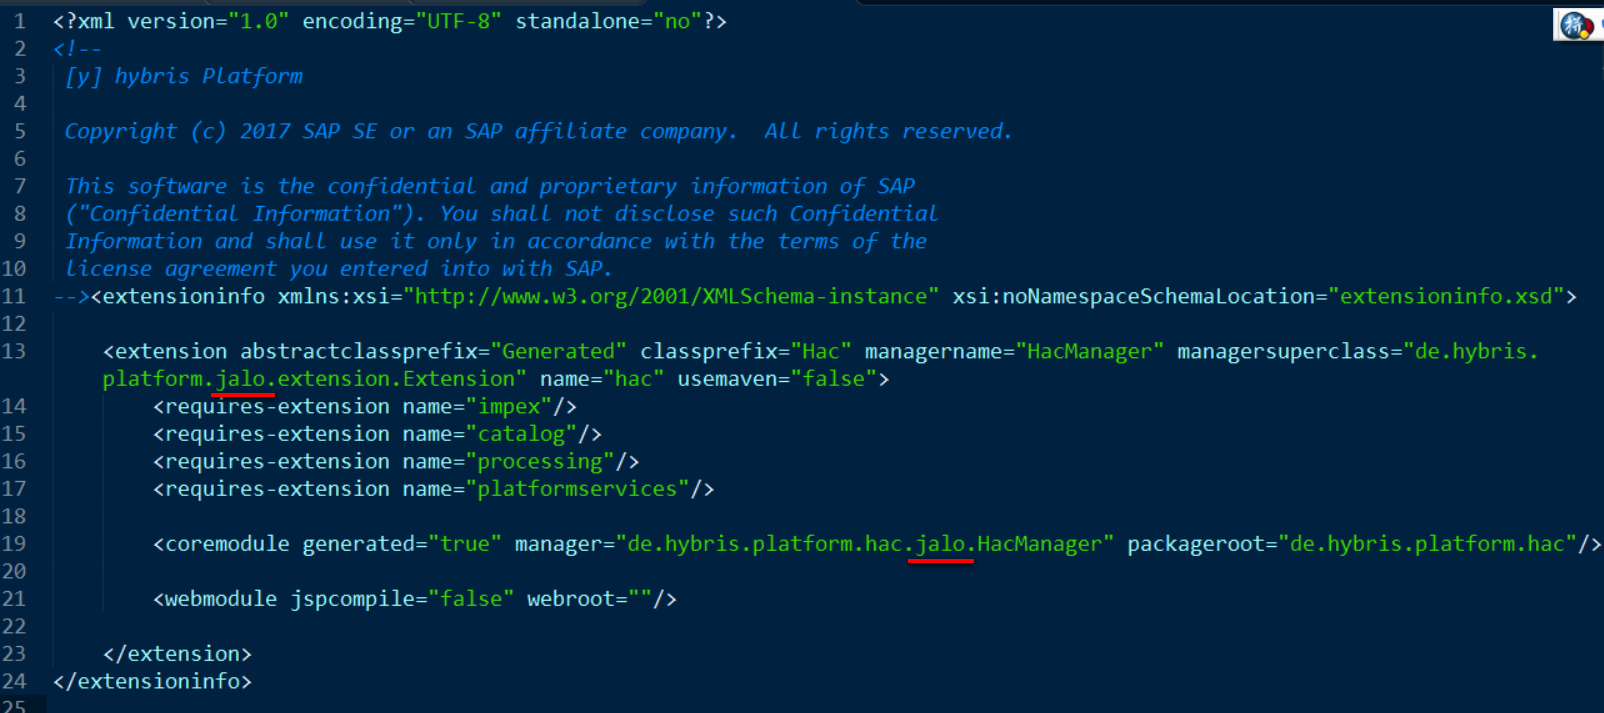Click the "<extensioninfo" opening tag name
Image resolution: width=1604 pixels, height=713 pixels.
(178, 296)
